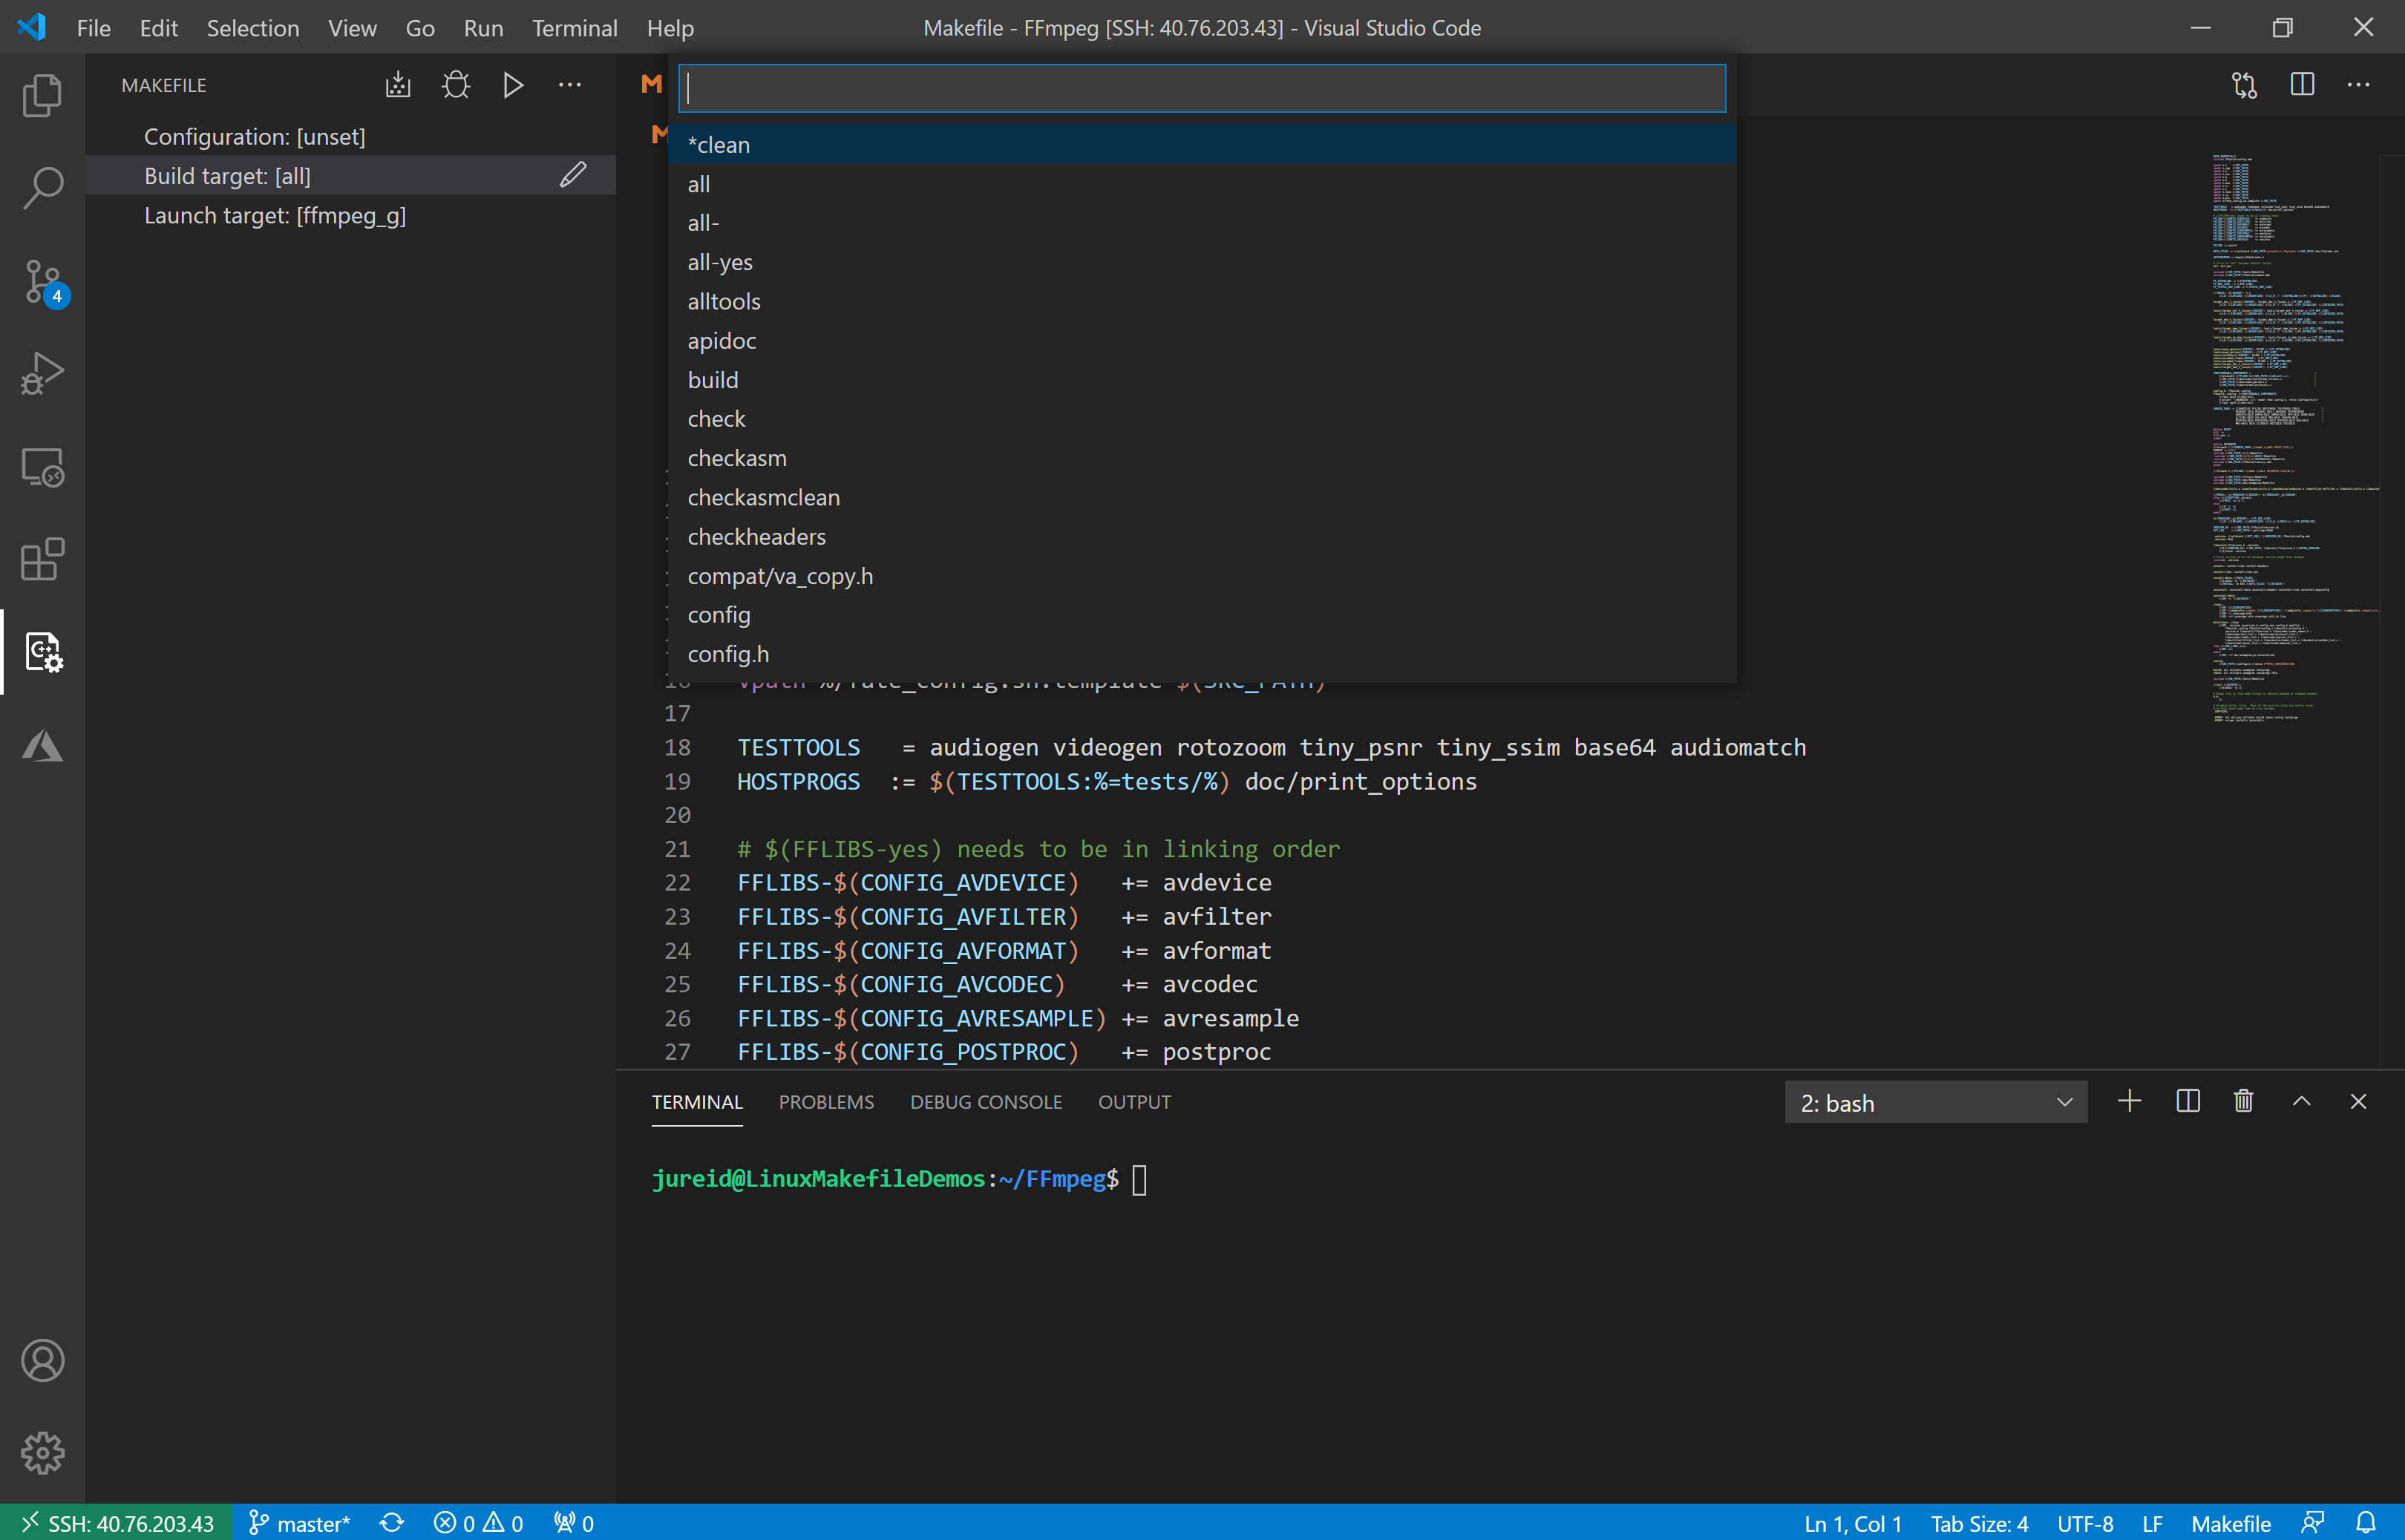Click the Makefile debug launch icon
The height and width of the screenshot is (1540, 2405).
[456, 85]
